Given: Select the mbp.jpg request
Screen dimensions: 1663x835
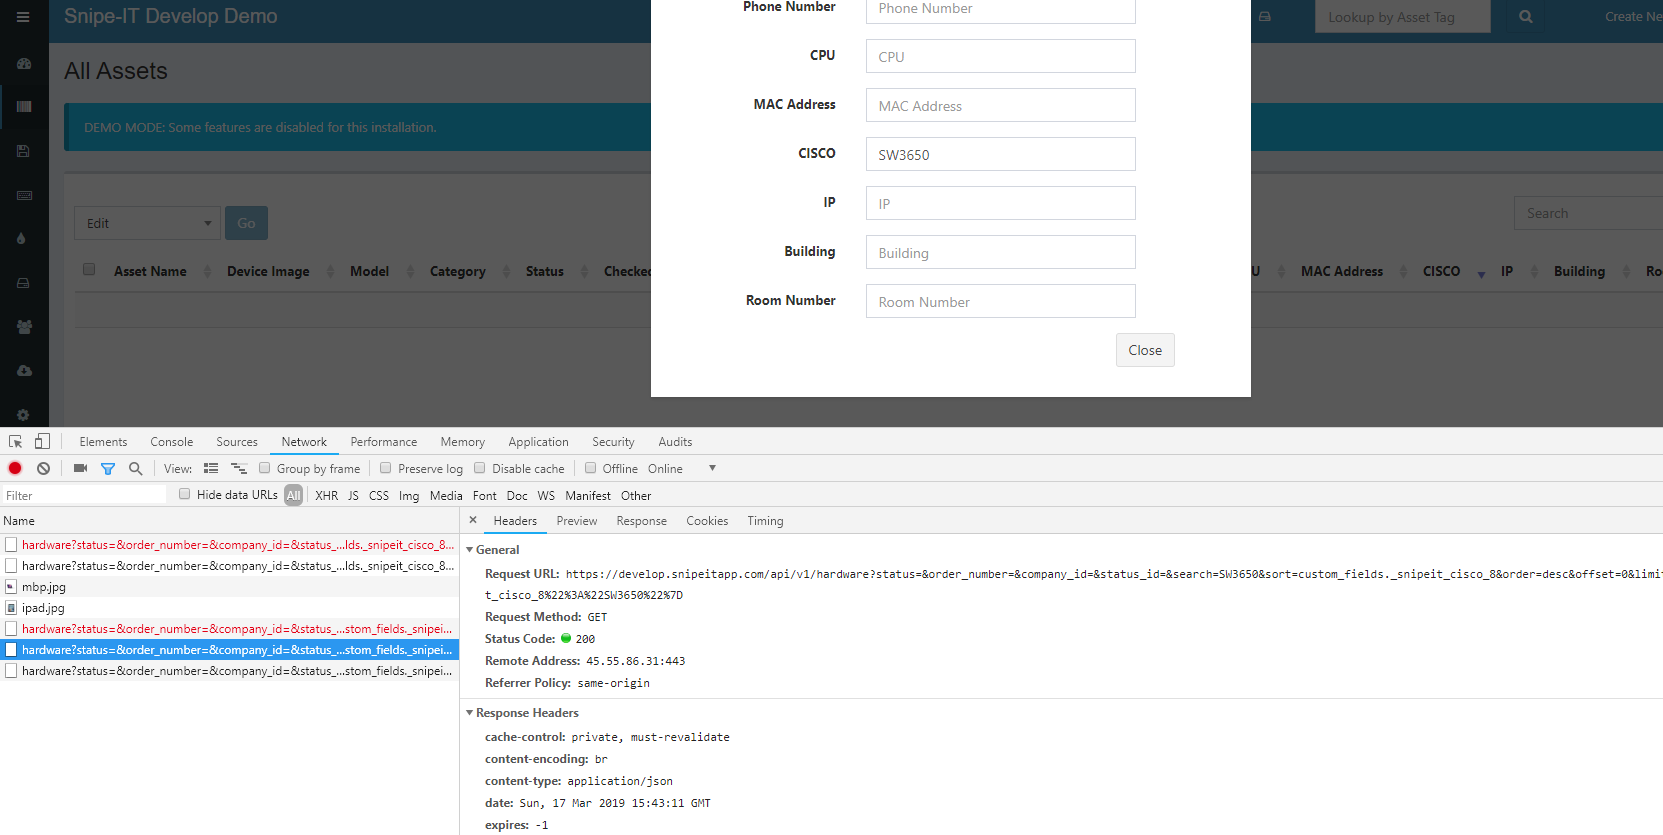Looking at the screenshot, I should 229,587.
